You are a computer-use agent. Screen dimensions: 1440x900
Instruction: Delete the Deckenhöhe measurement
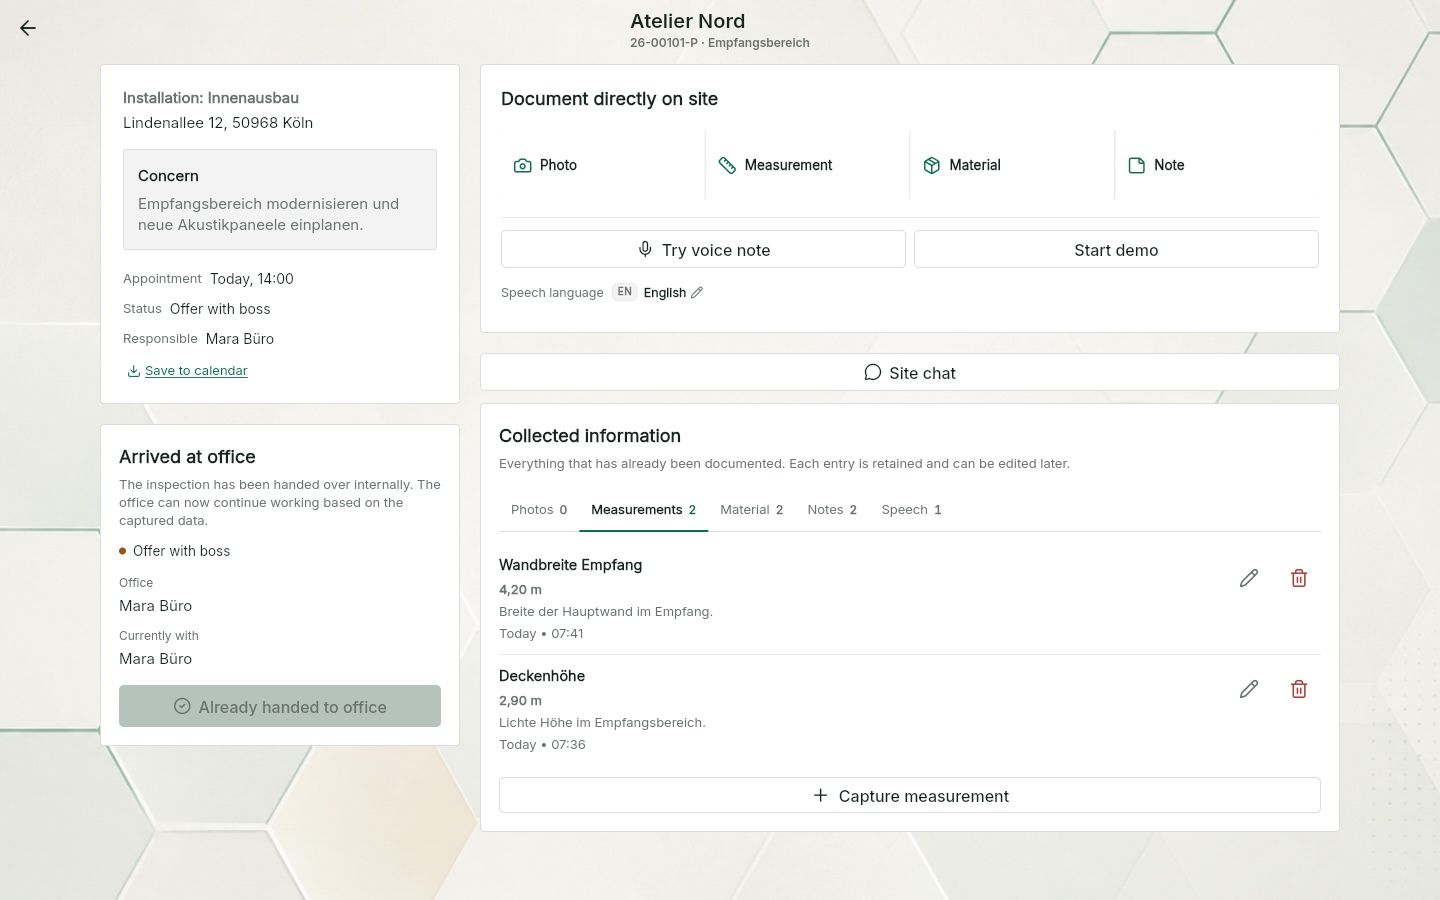[x=1299, y=689]
